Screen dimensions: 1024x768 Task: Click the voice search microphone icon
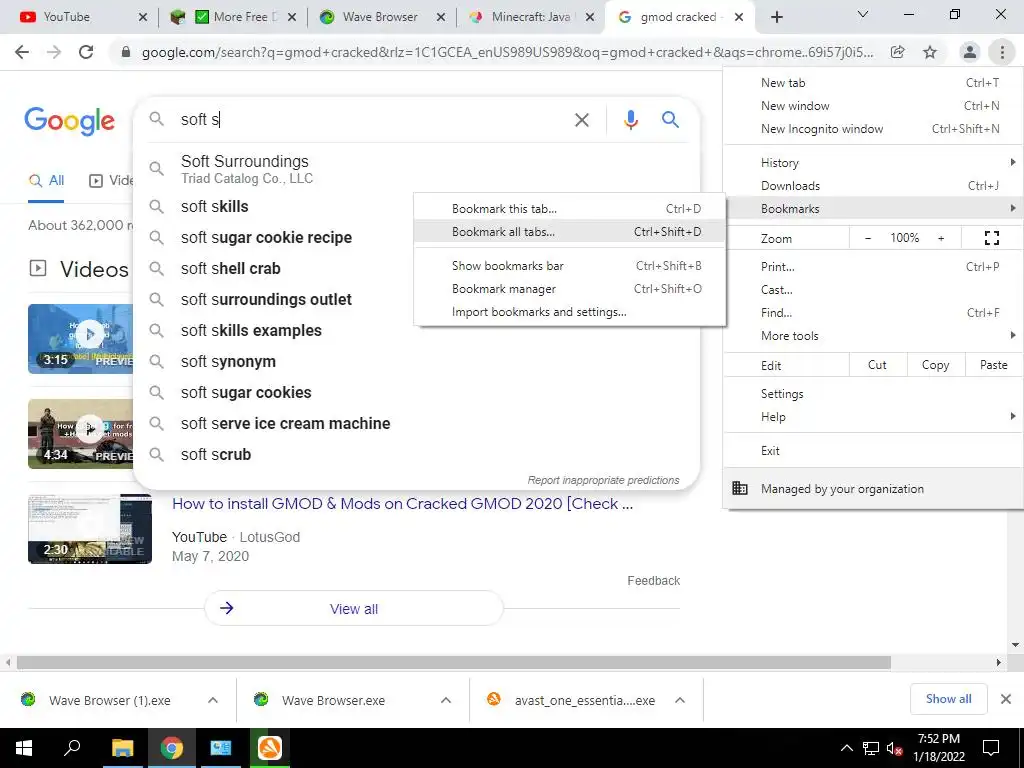point(630,120)
